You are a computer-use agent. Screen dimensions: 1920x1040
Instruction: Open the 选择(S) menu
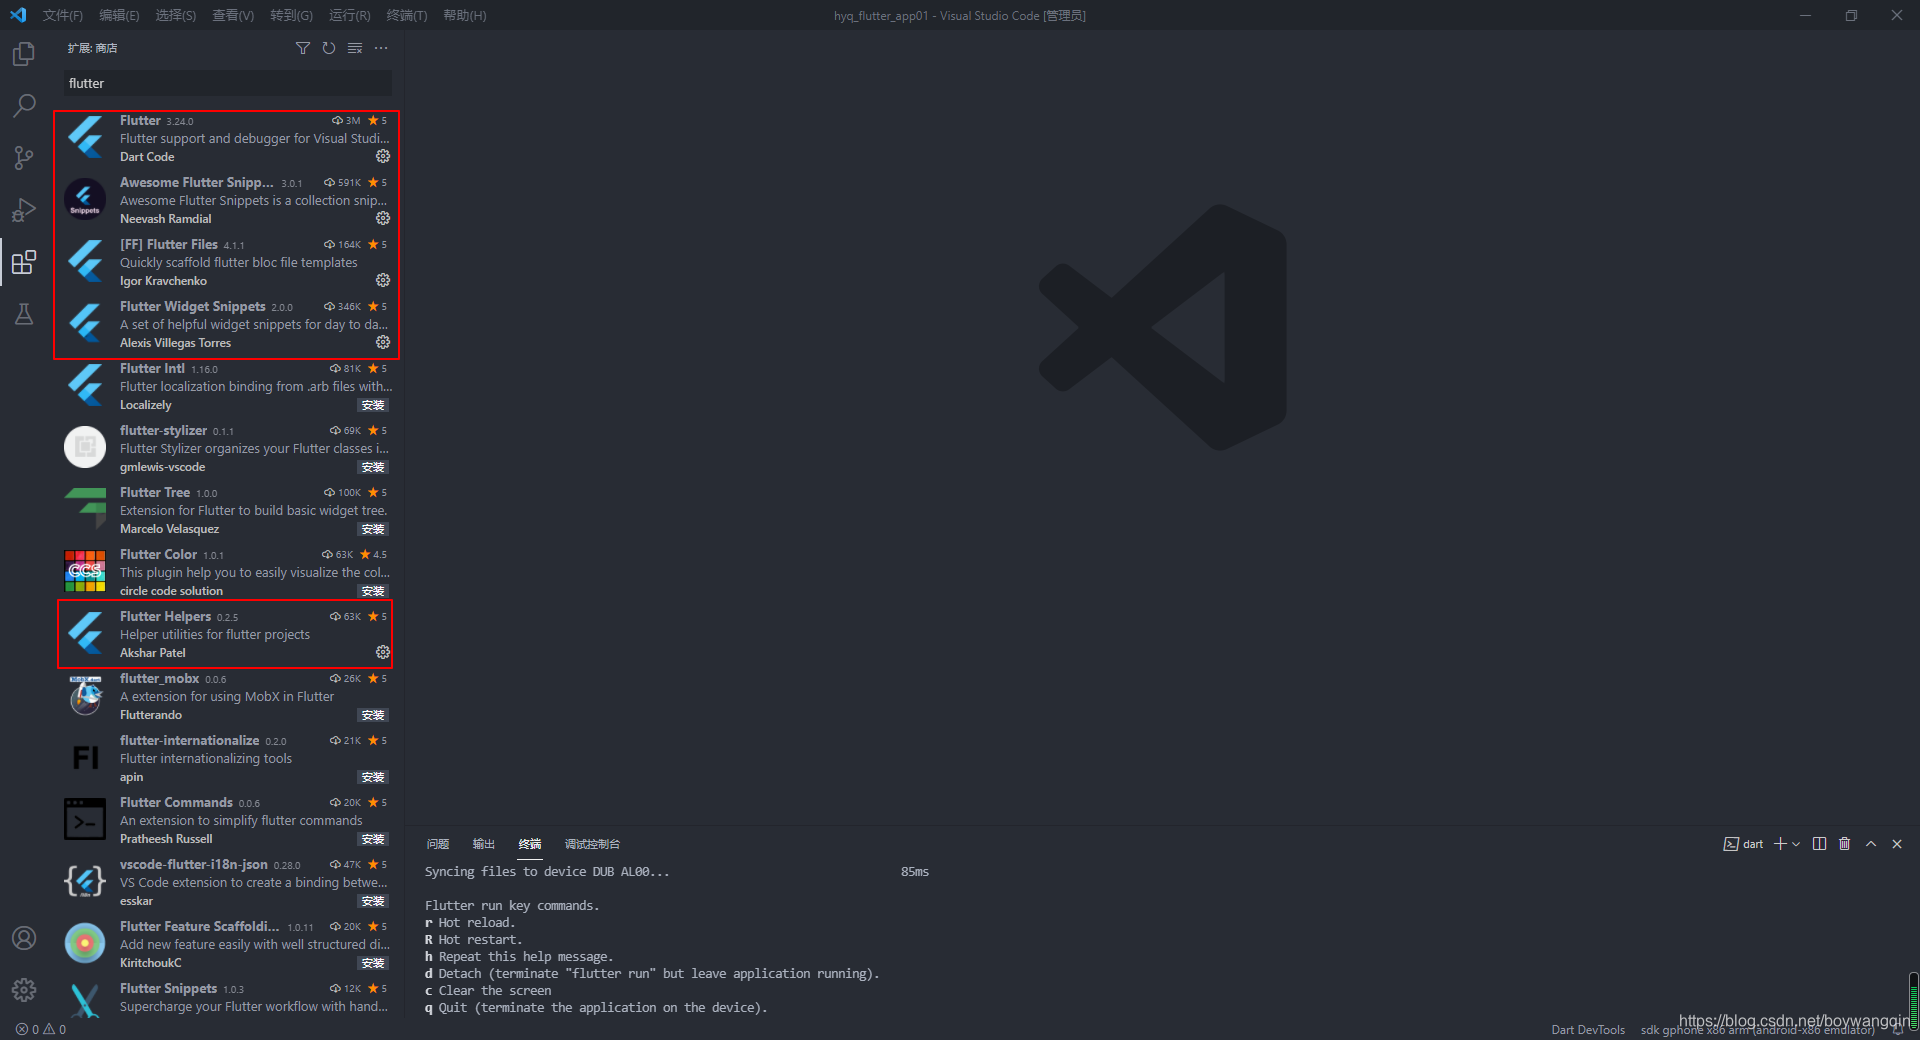pyautogui.click(x=176, y=15)
